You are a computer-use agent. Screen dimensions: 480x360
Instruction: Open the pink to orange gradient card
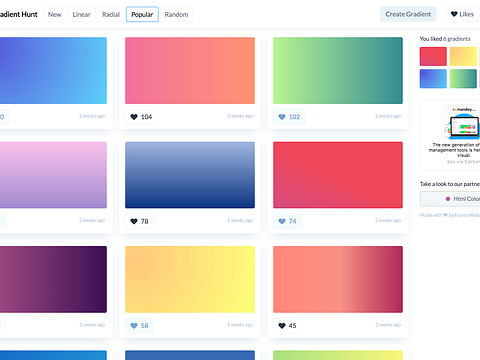[190, 70]
